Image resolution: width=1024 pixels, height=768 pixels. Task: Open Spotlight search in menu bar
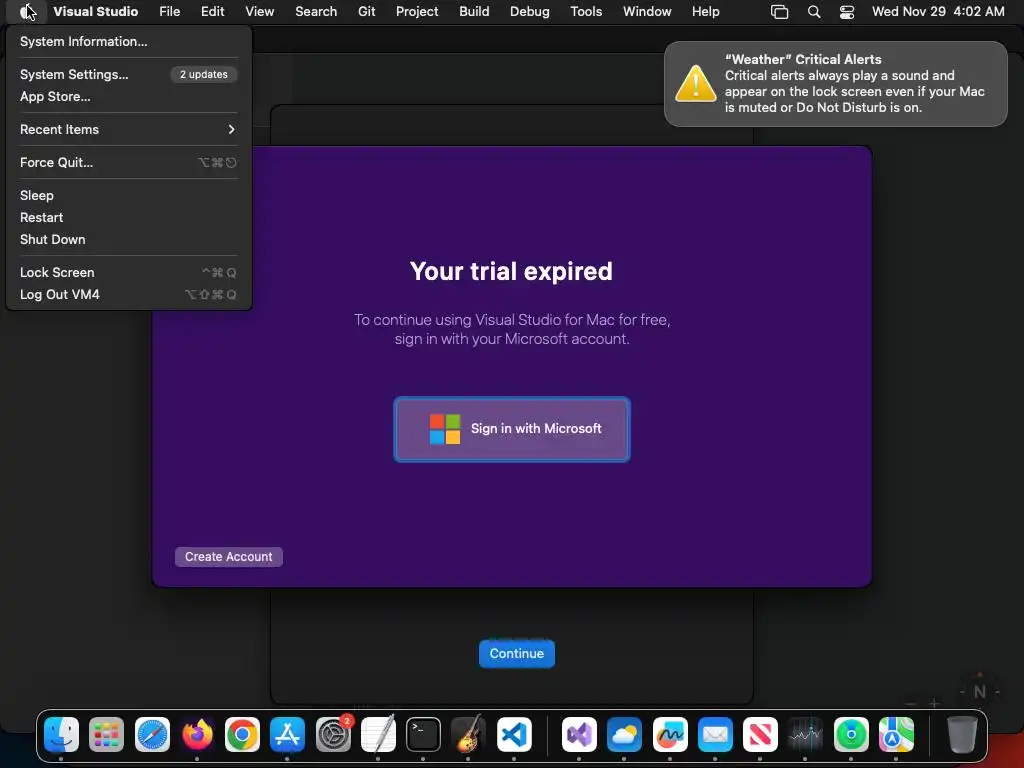click(814, 12)
